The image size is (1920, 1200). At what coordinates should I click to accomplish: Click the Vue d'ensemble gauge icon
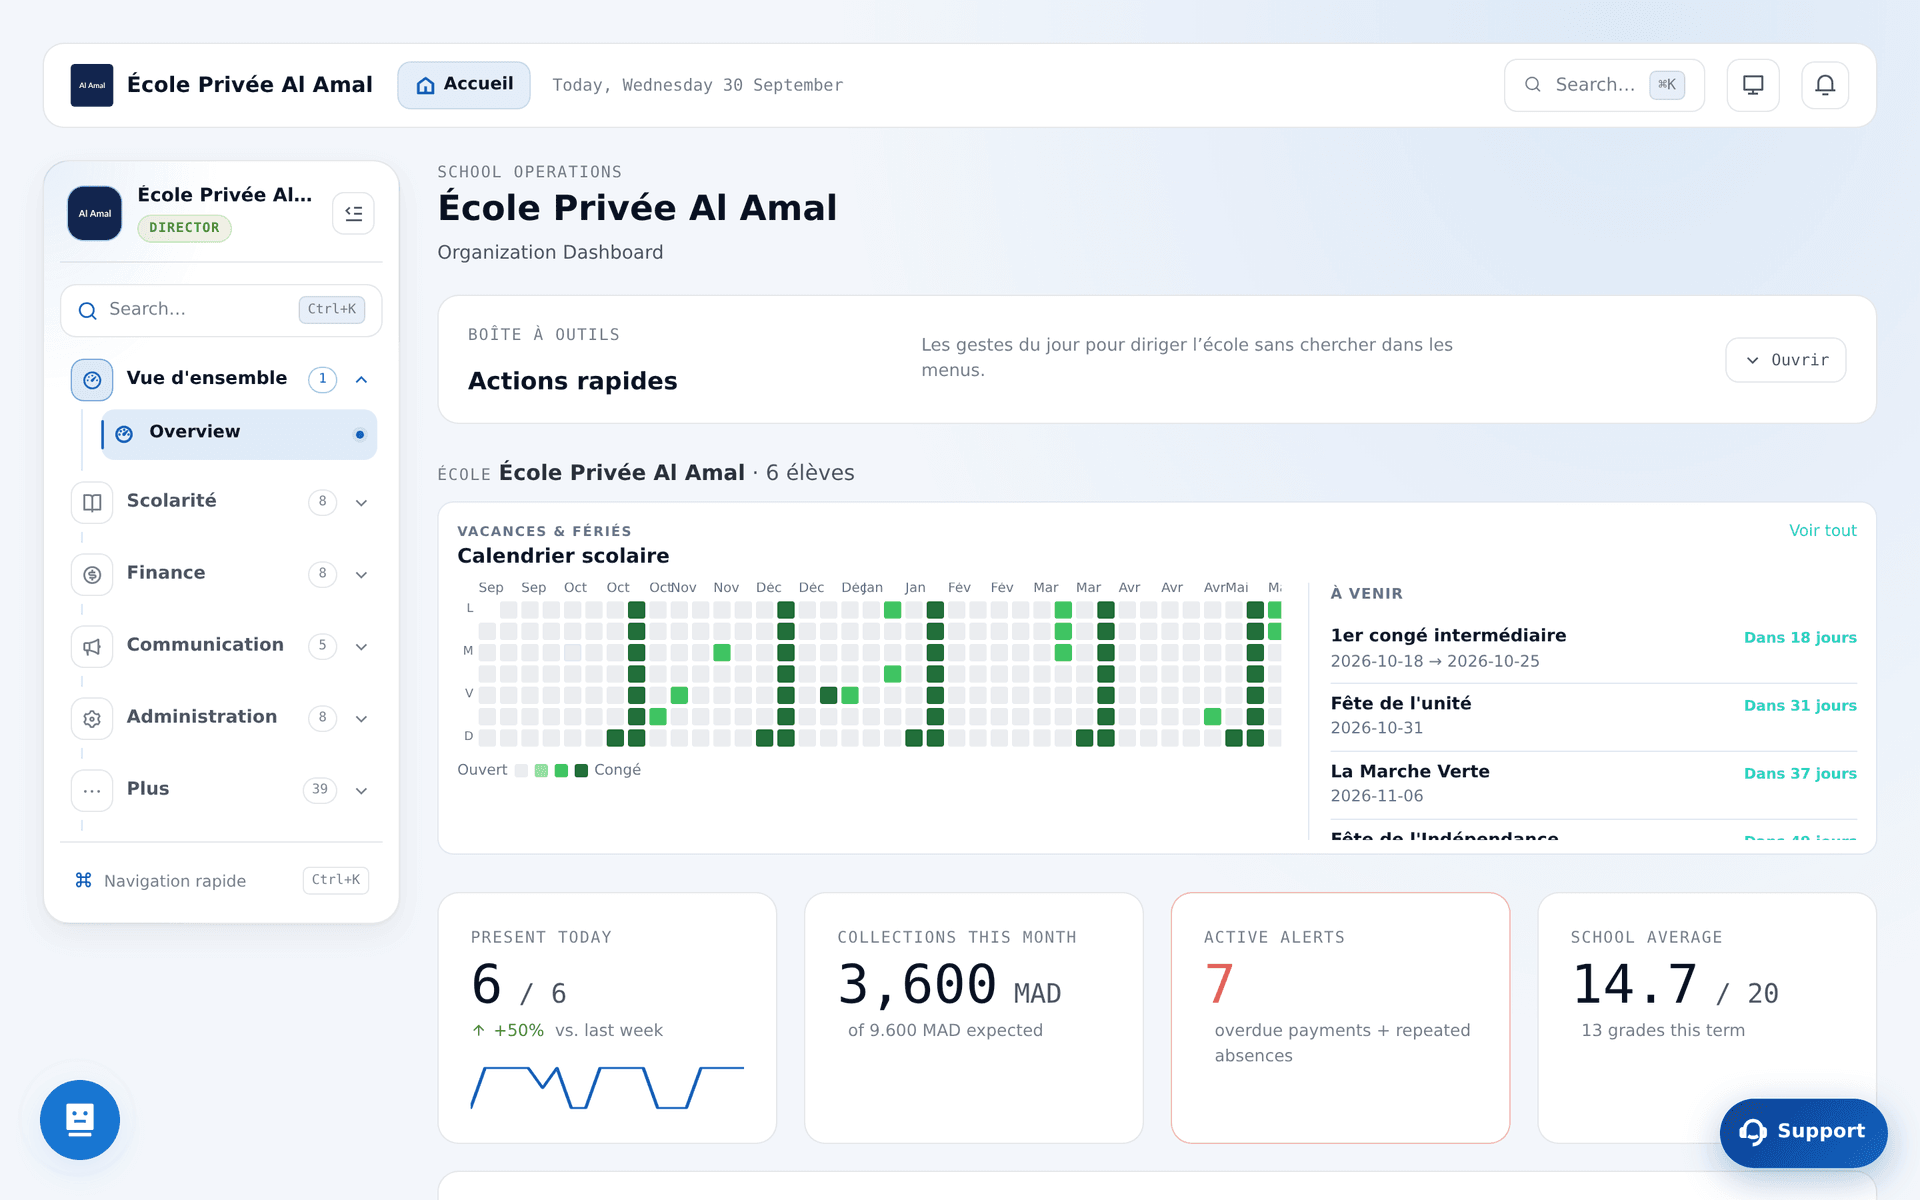click(x=92, y=380)
